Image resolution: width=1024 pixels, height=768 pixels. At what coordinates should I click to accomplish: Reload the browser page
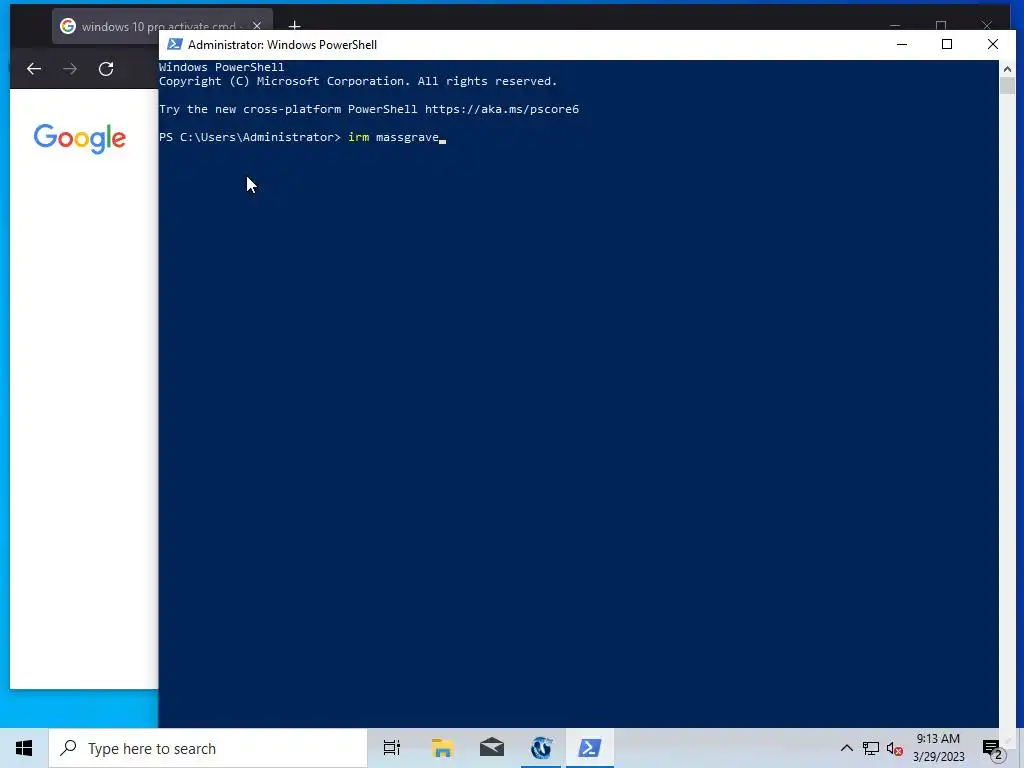pos(106,69)
